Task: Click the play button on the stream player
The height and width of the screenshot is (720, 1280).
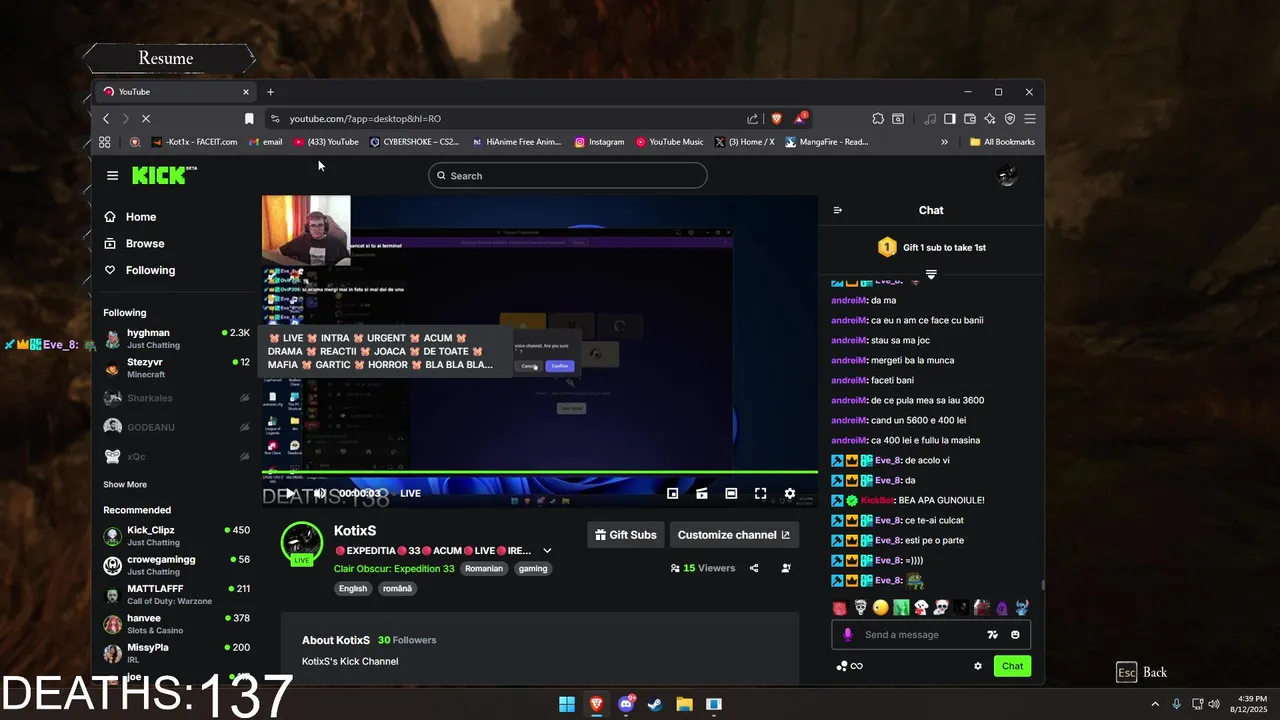Action: (x=290, y=493)
